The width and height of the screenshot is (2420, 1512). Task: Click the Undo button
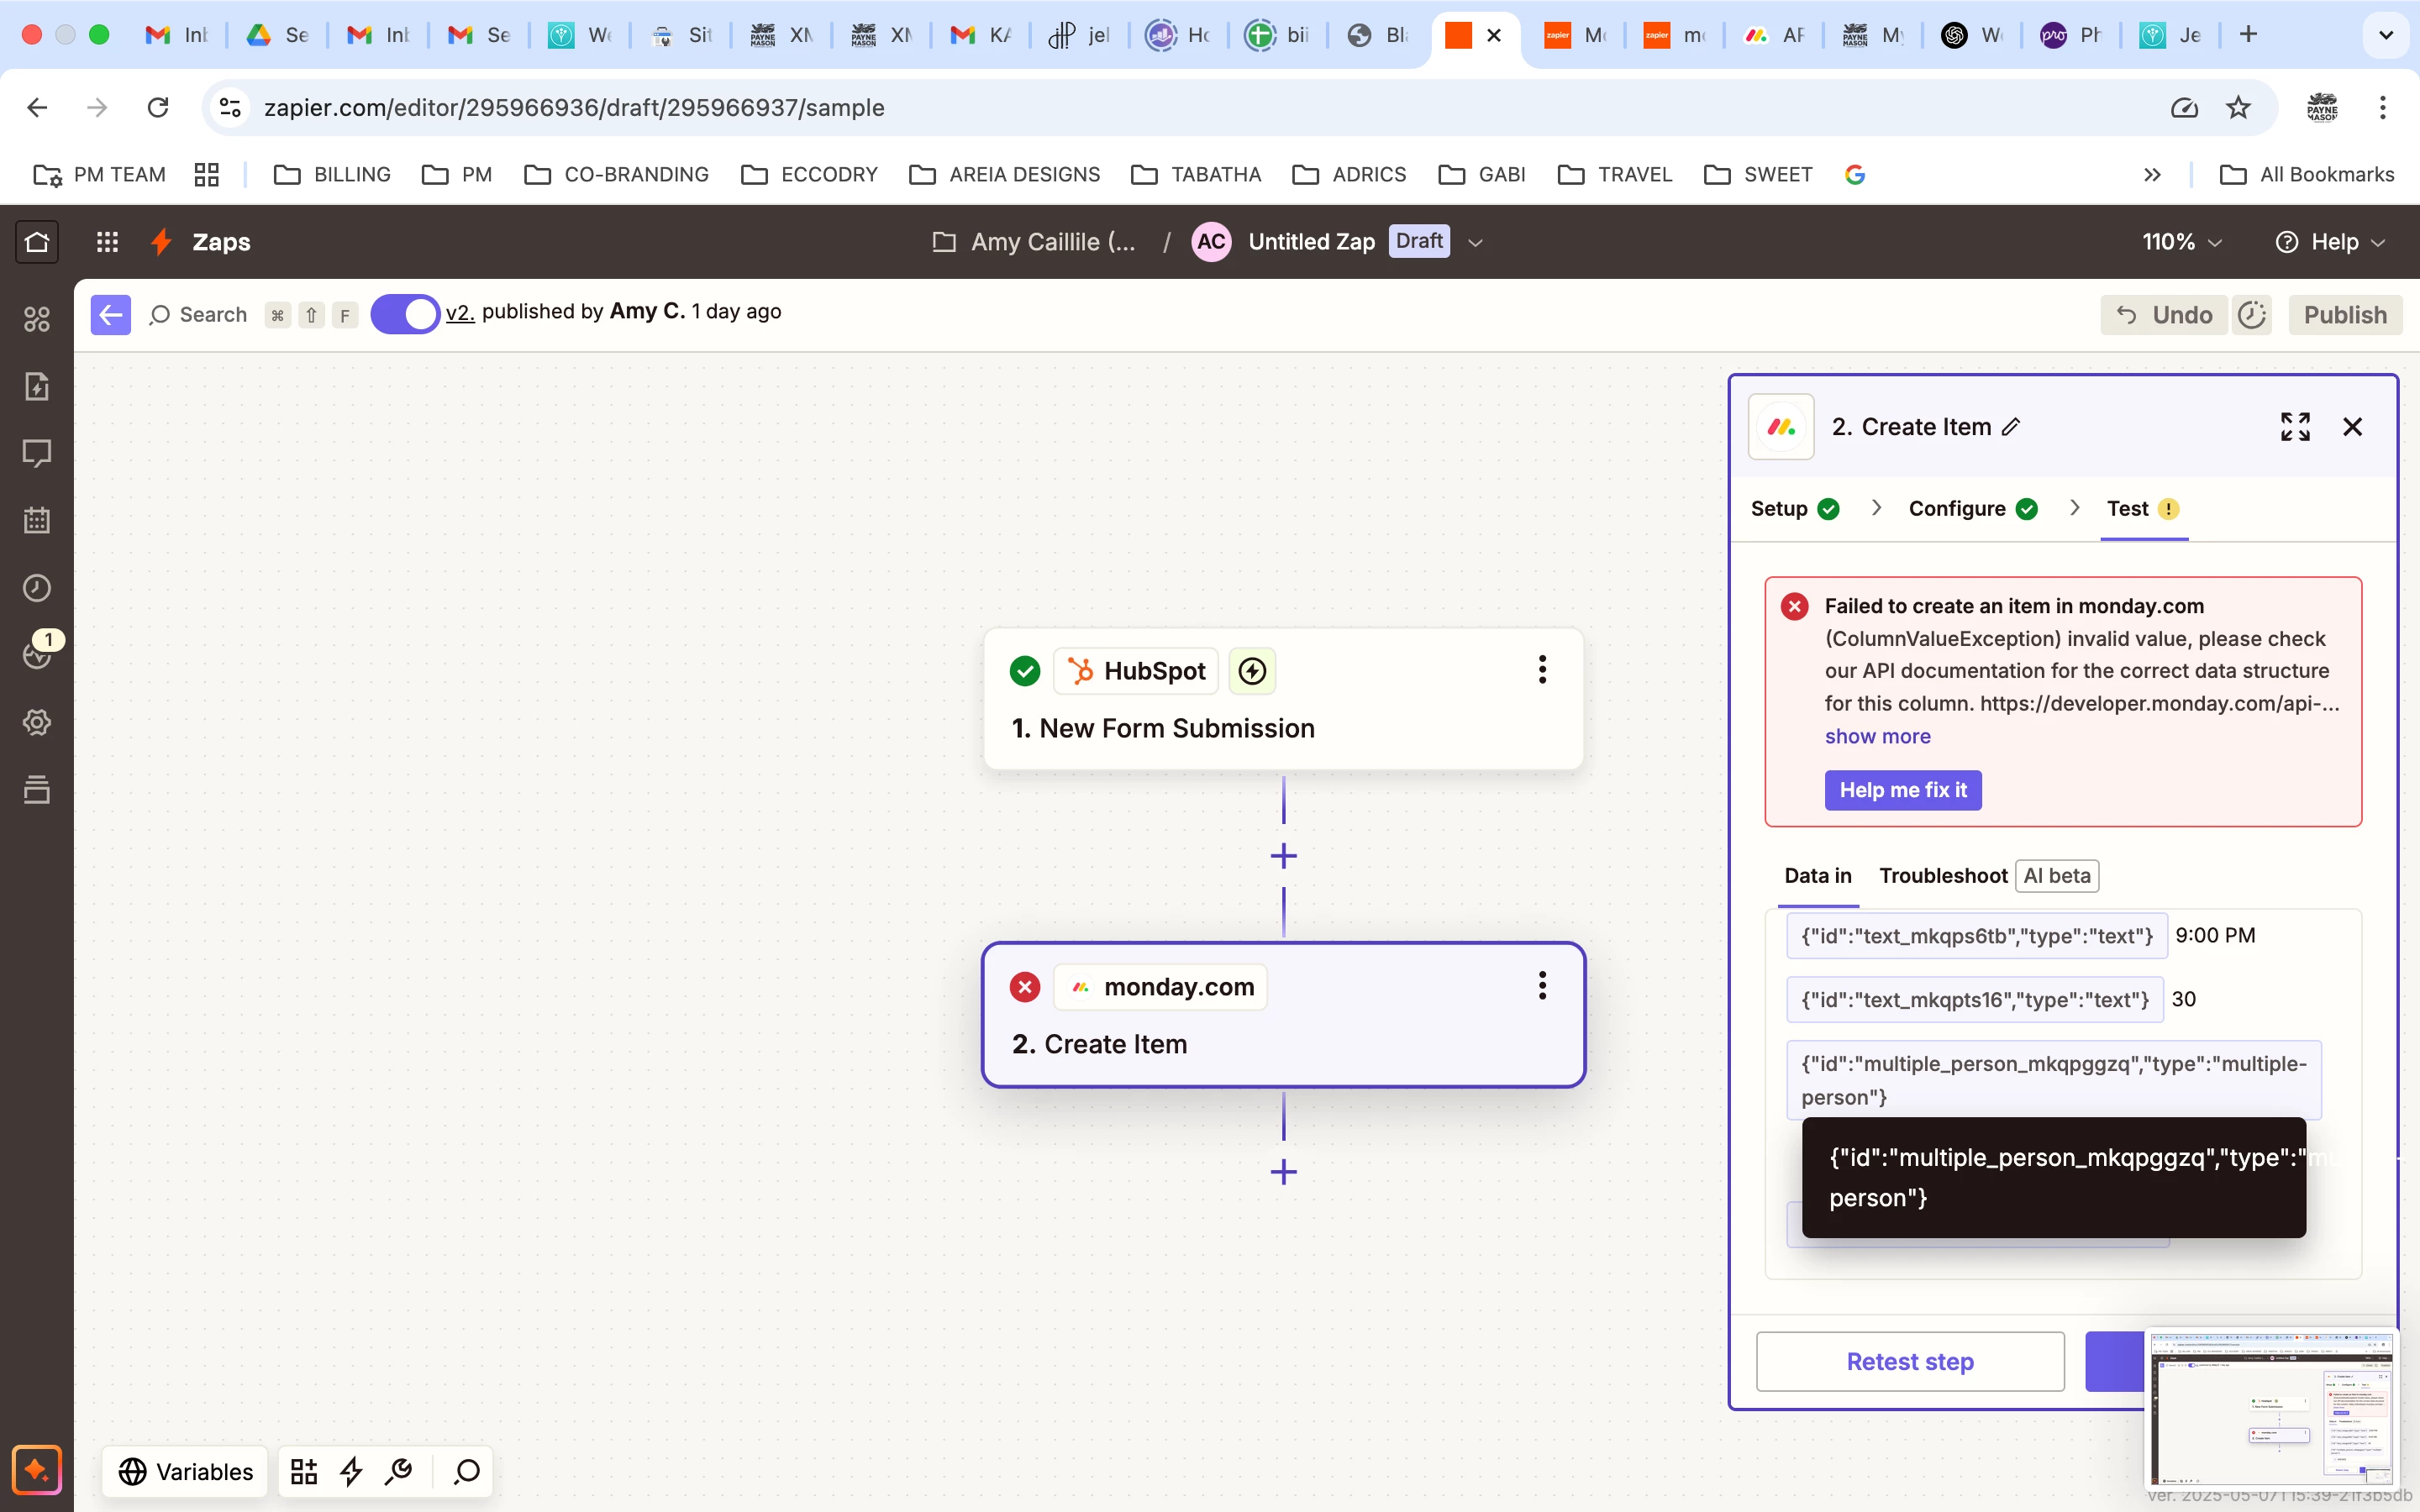coord(2164,315)
